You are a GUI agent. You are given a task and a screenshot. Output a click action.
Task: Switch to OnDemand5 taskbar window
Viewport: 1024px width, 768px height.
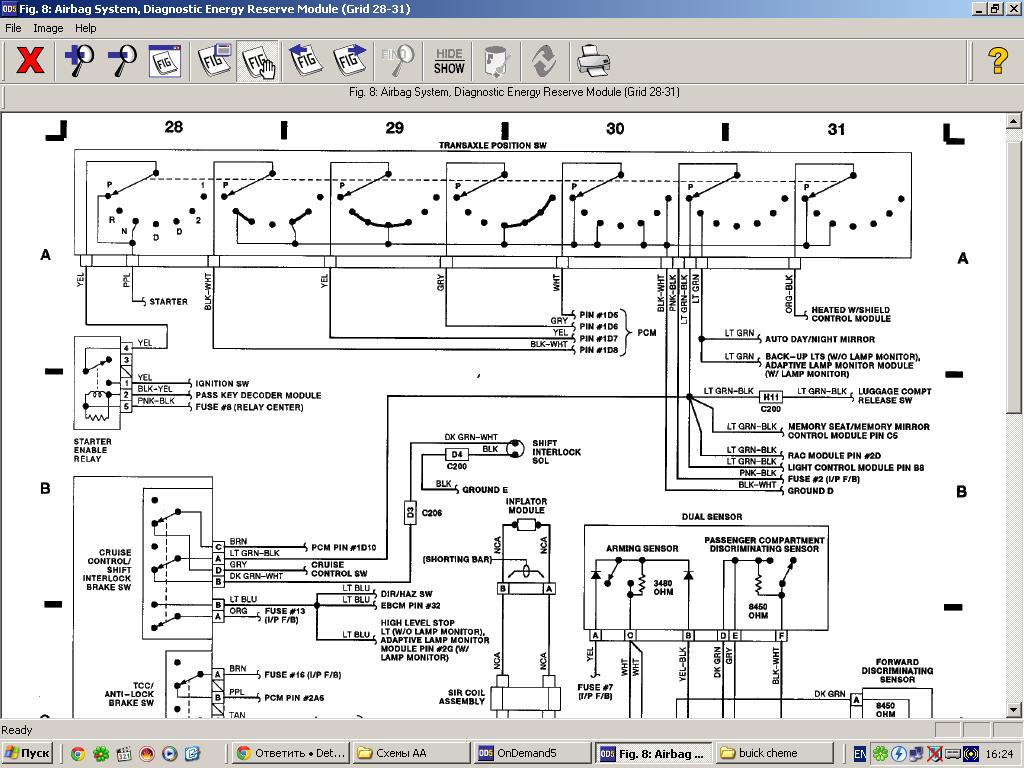(x=531, y=753)
